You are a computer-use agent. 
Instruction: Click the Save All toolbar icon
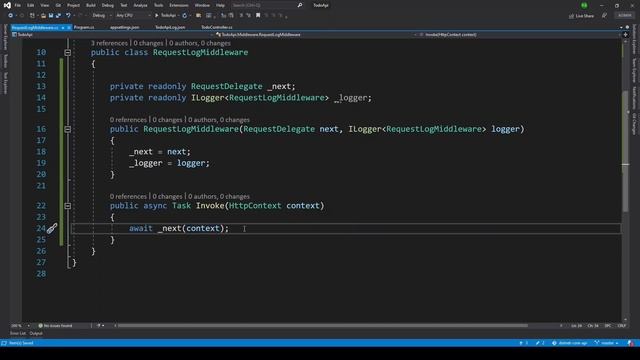point(58,16)
